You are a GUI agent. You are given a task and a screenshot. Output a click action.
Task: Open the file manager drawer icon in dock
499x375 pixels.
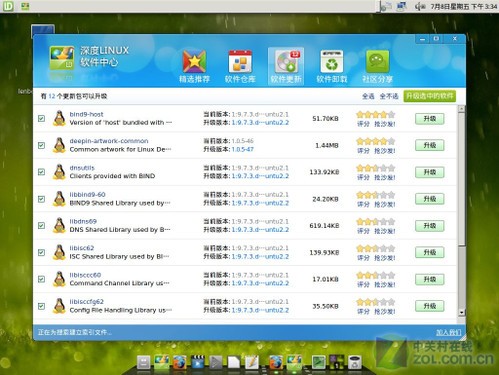[144, 363]
